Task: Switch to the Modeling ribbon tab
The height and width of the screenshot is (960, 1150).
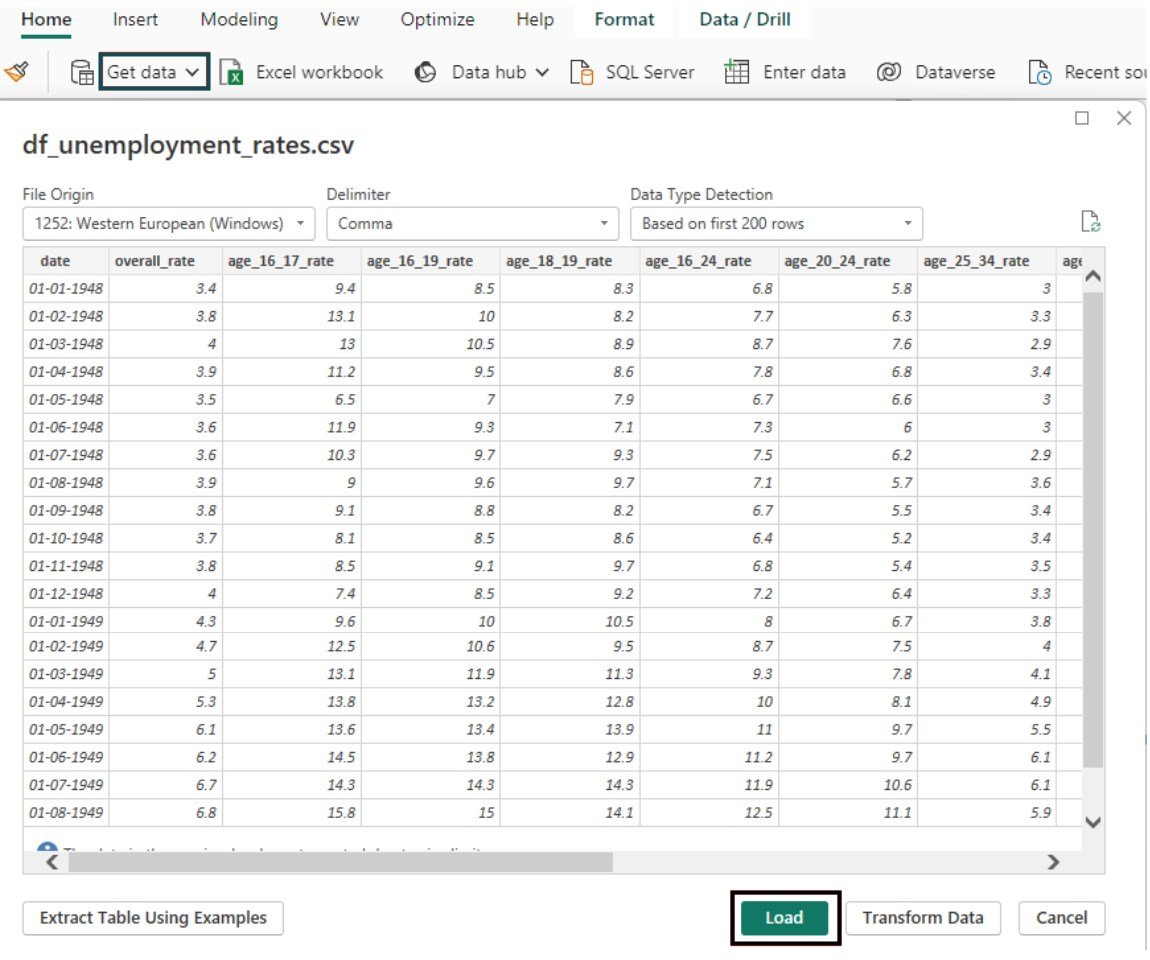Action: [x=239, y=19]
